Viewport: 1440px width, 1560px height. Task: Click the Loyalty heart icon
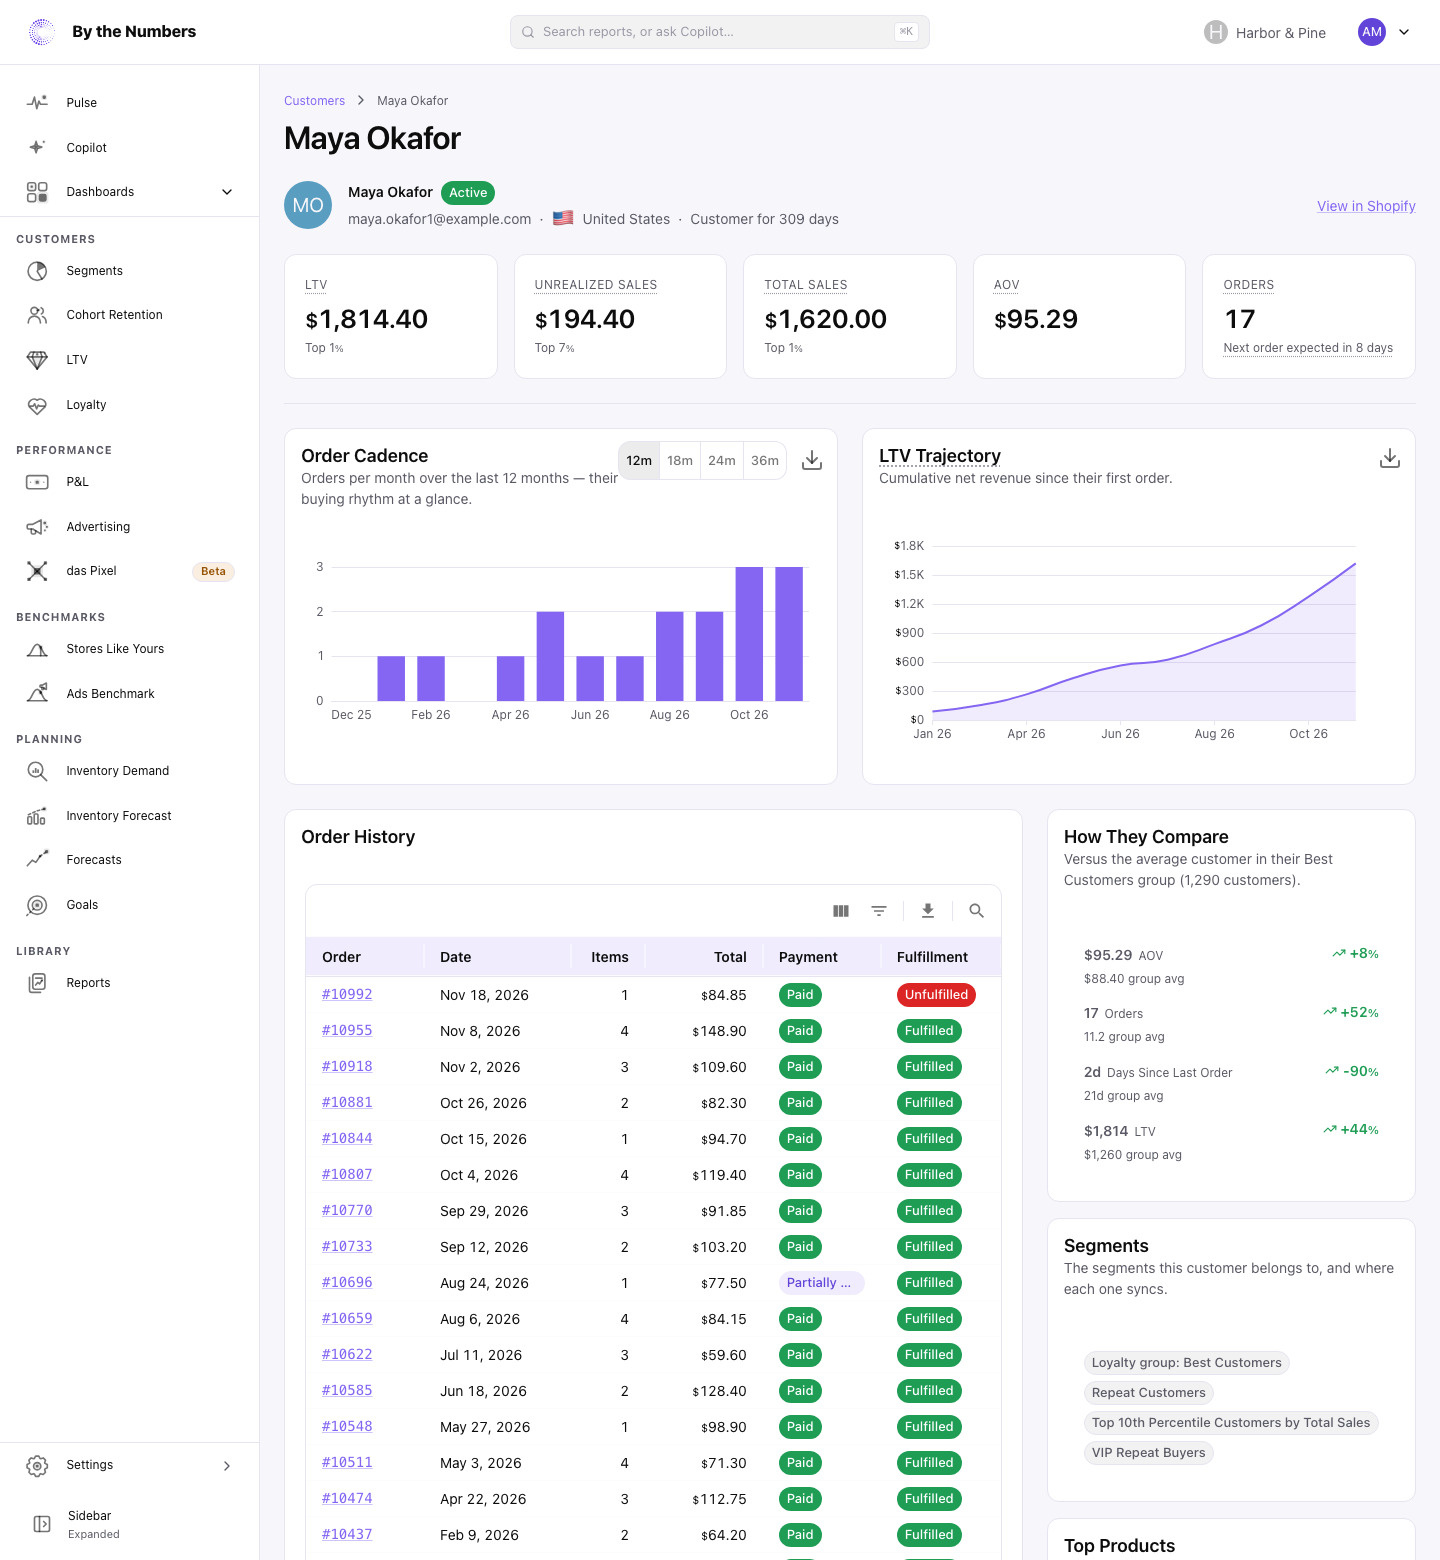coord(37,405)
